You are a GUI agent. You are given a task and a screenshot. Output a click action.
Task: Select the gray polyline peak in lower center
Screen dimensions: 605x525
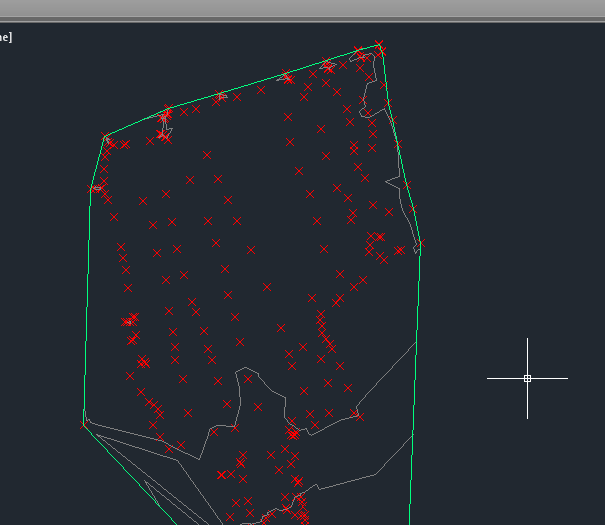point(246,371)
